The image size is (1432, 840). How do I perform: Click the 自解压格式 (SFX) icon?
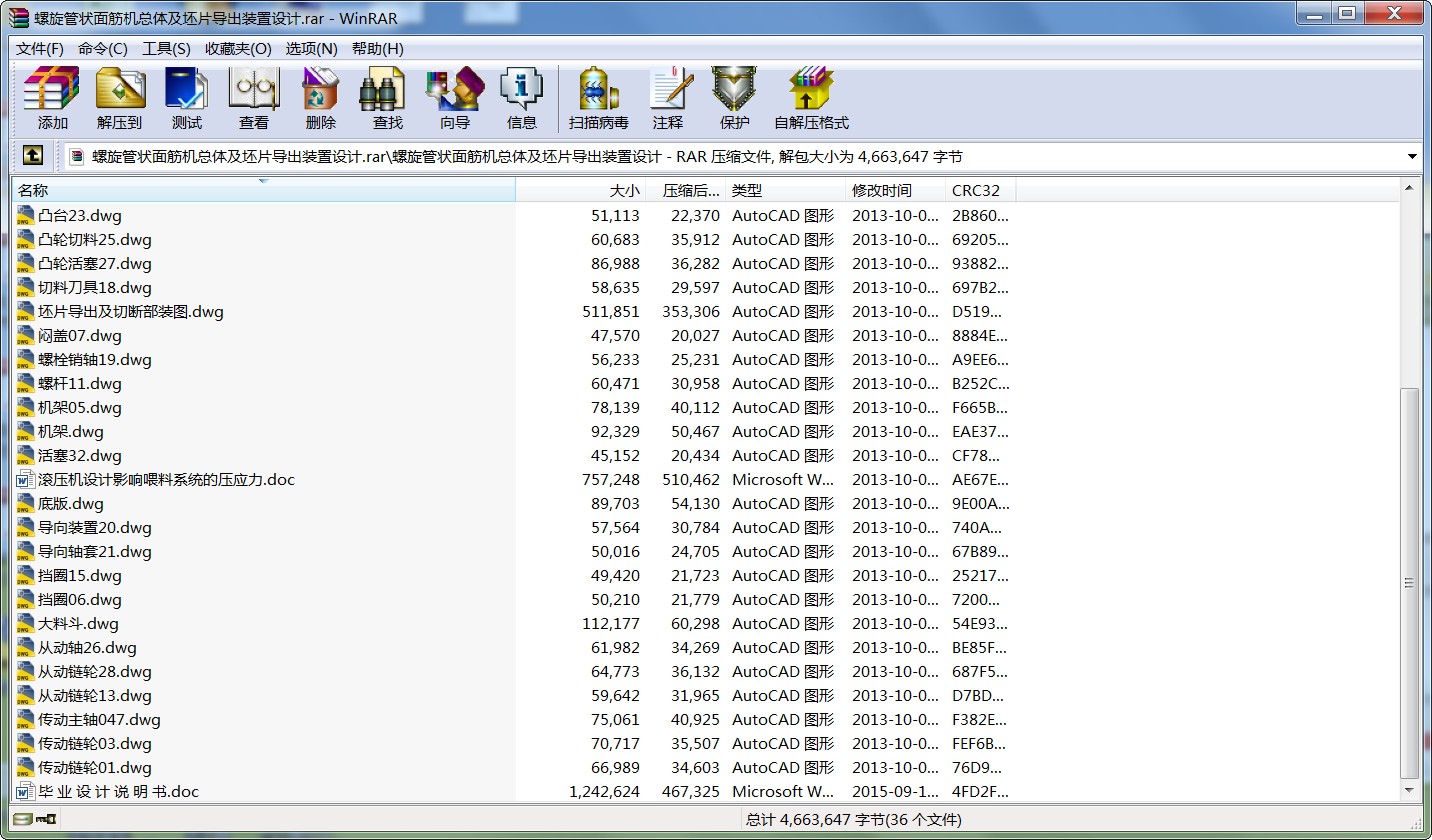tap(811, 98)
